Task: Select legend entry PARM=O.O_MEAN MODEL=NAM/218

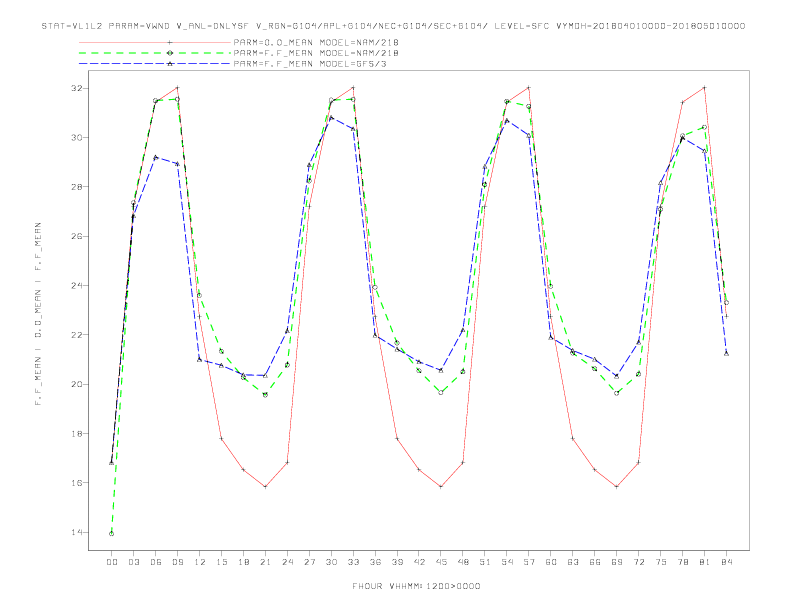Action: 316,42
